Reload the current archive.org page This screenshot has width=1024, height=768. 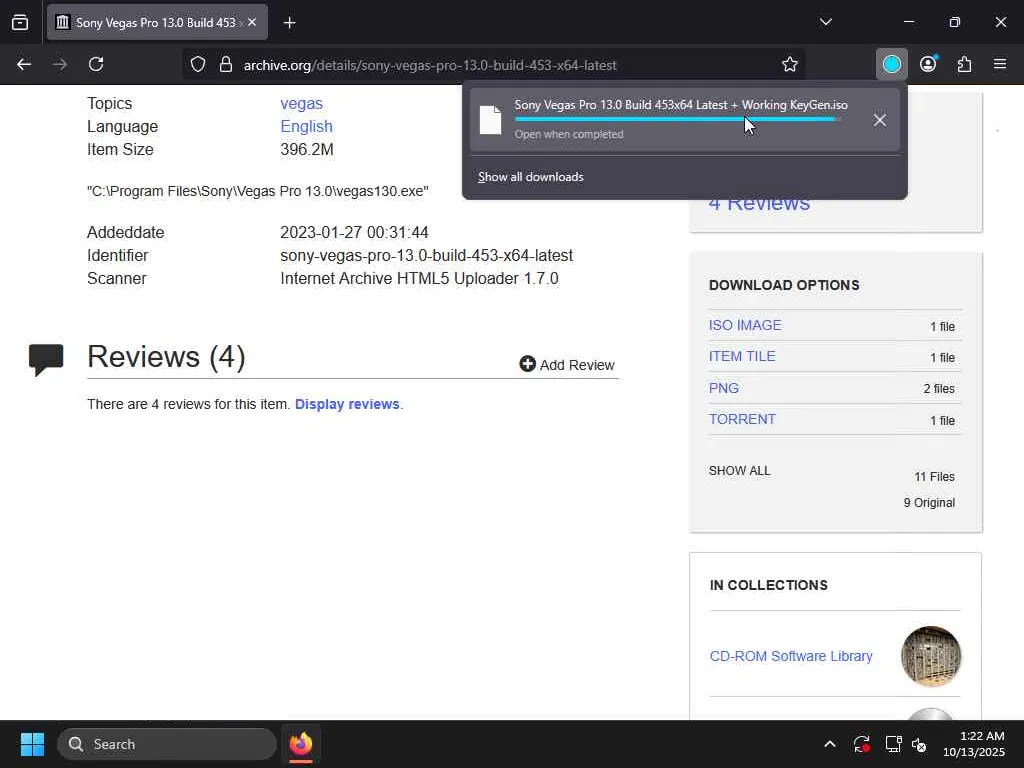tap(96, 64)
